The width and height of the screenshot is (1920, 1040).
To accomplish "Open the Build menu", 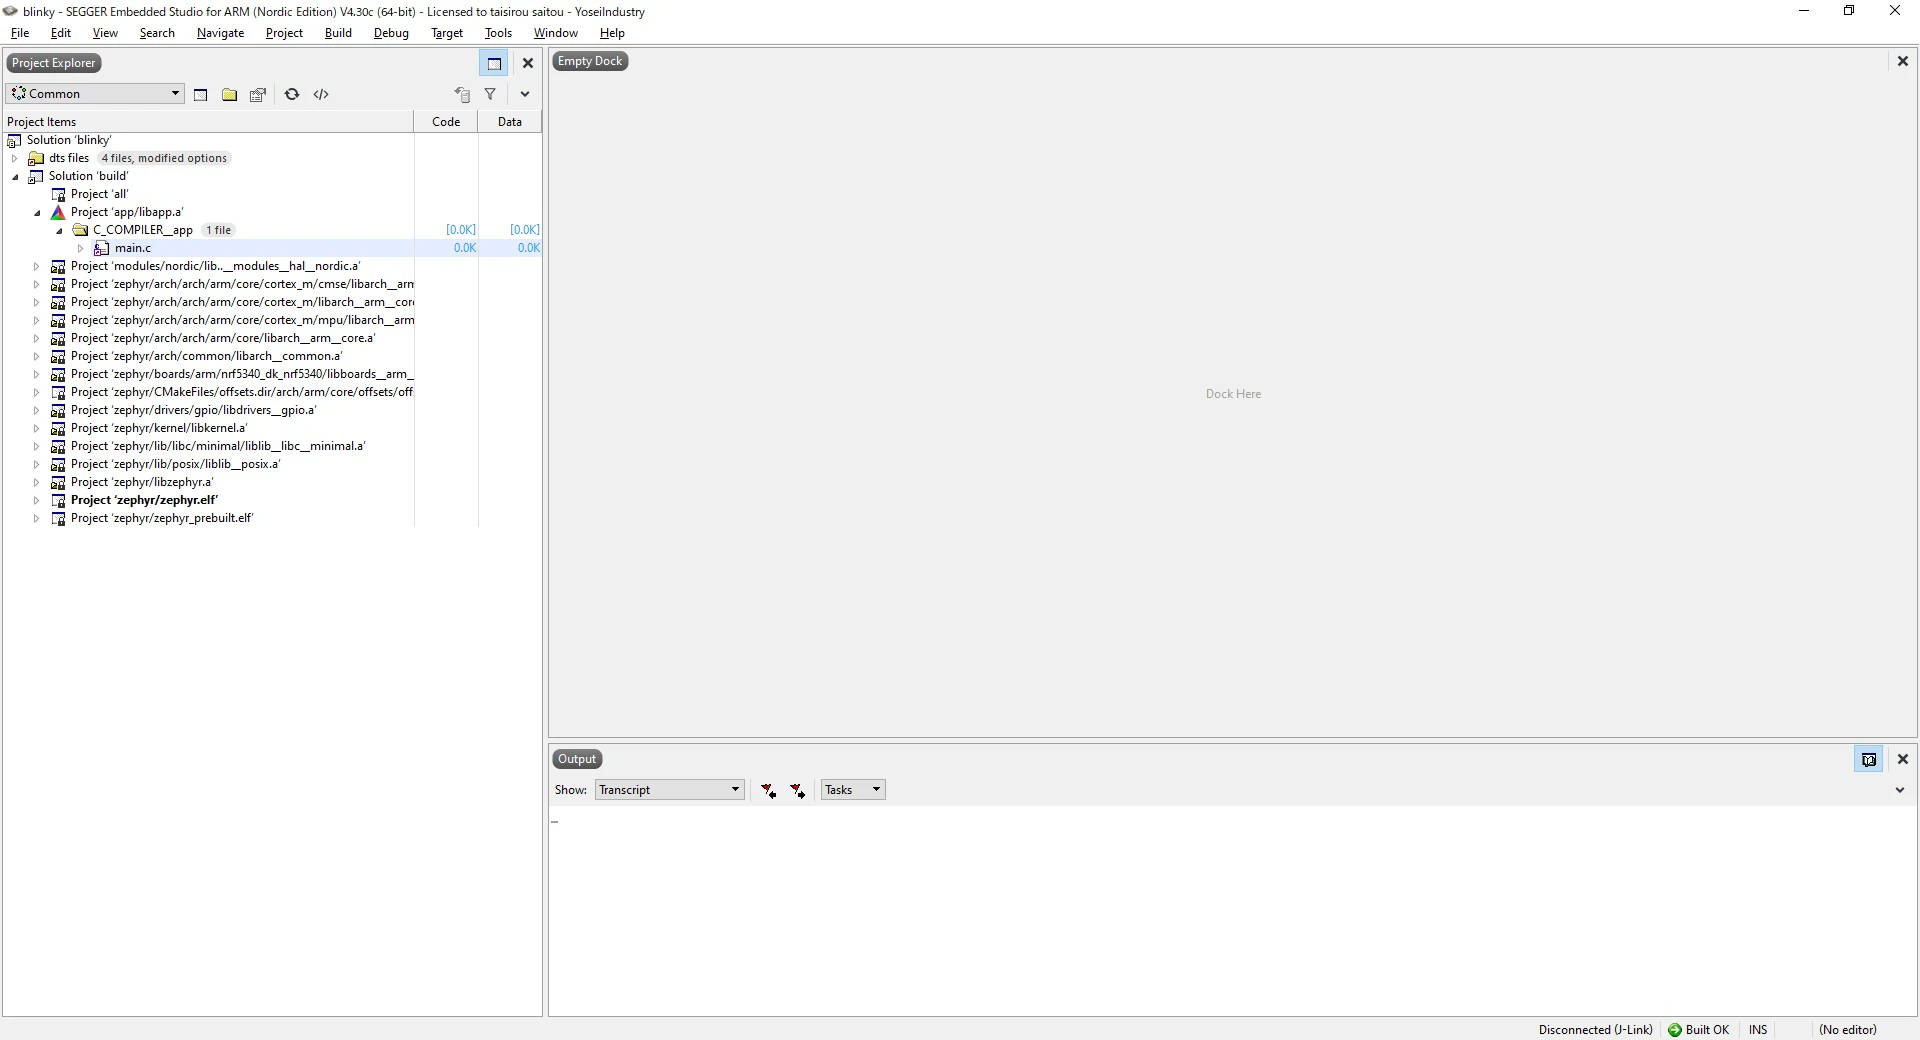I will [338, 33].
